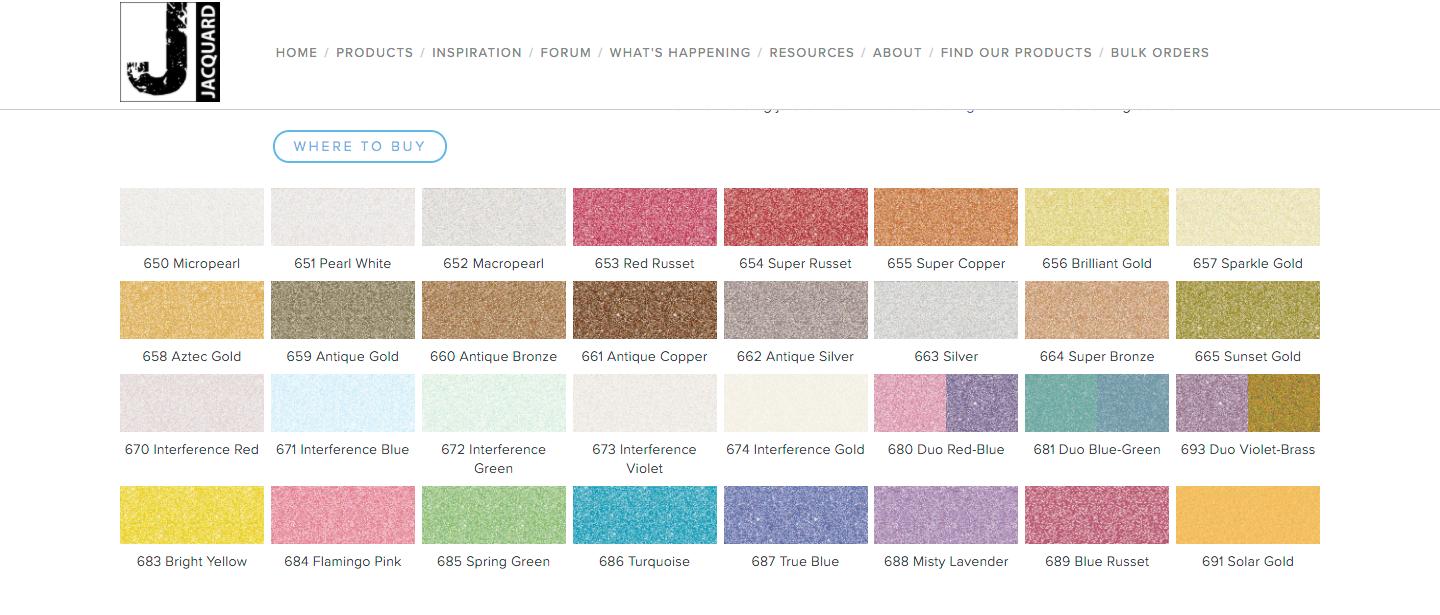Click the 671 Interference Blue label

pyautogui.click(x=343, y=450)
